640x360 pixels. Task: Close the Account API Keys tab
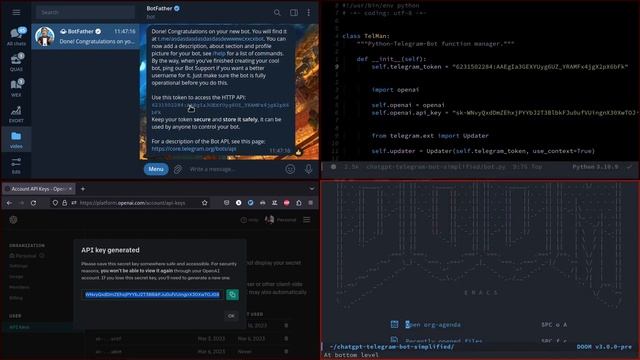(70, 189)
